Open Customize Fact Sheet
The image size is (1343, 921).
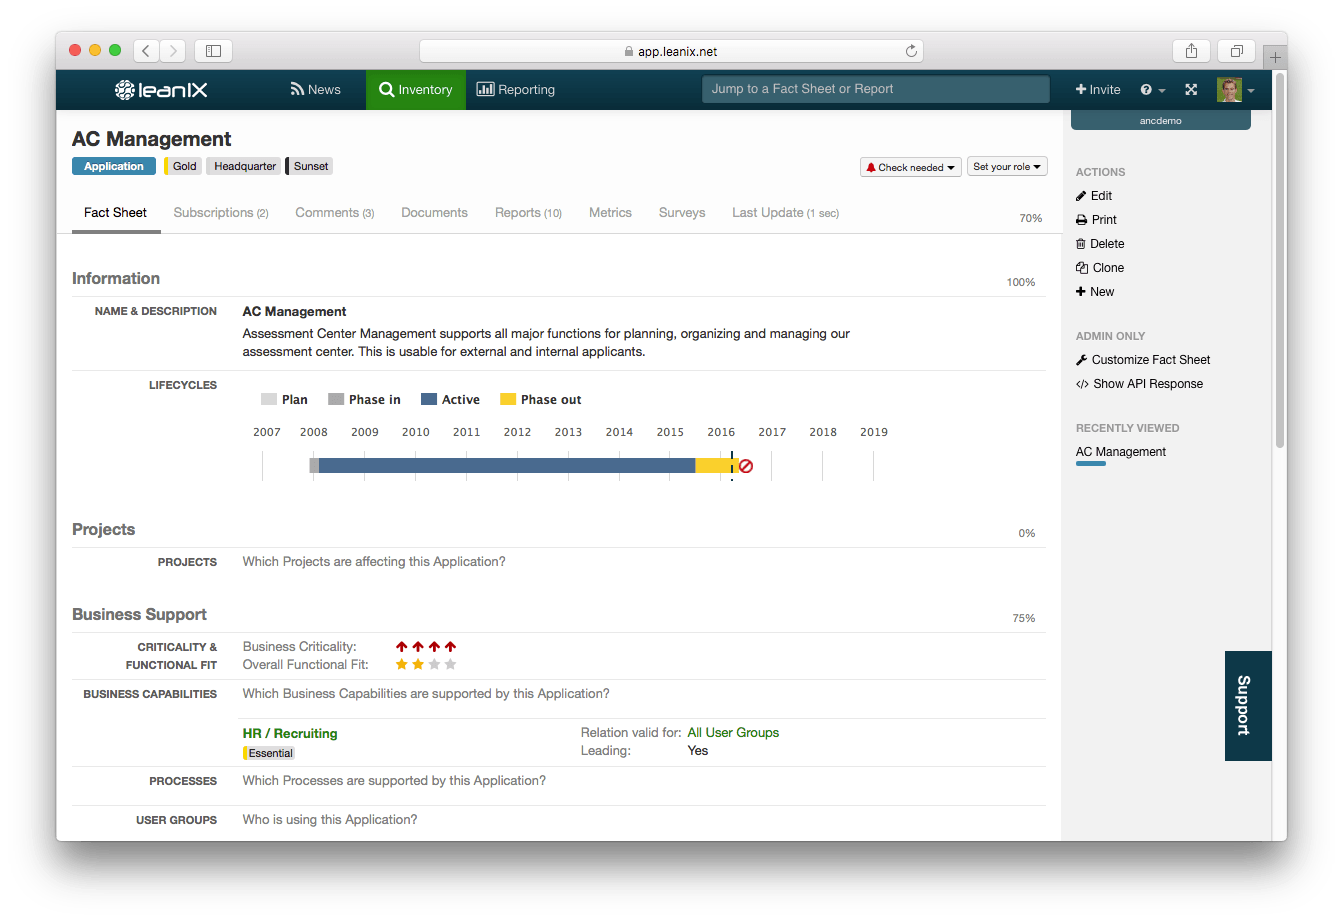(1143, 360)
